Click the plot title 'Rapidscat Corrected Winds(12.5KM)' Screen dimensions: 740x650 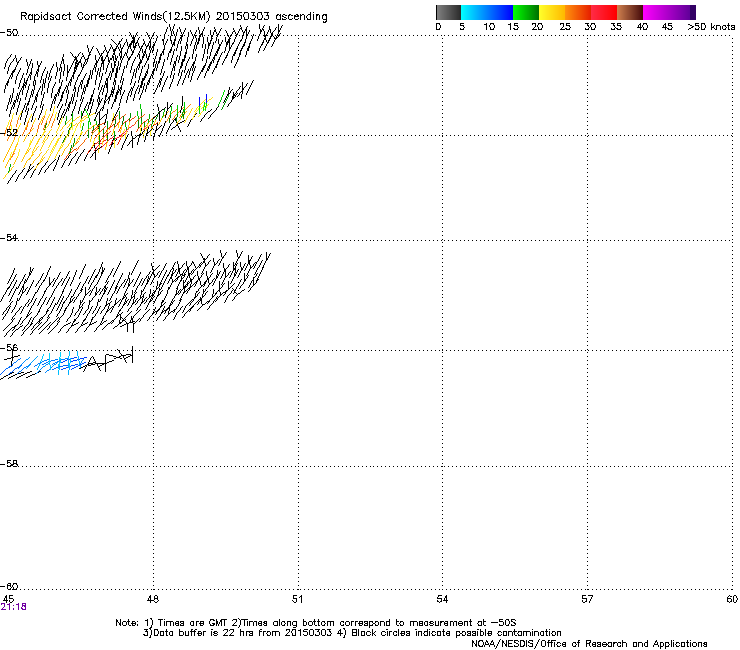115,17
